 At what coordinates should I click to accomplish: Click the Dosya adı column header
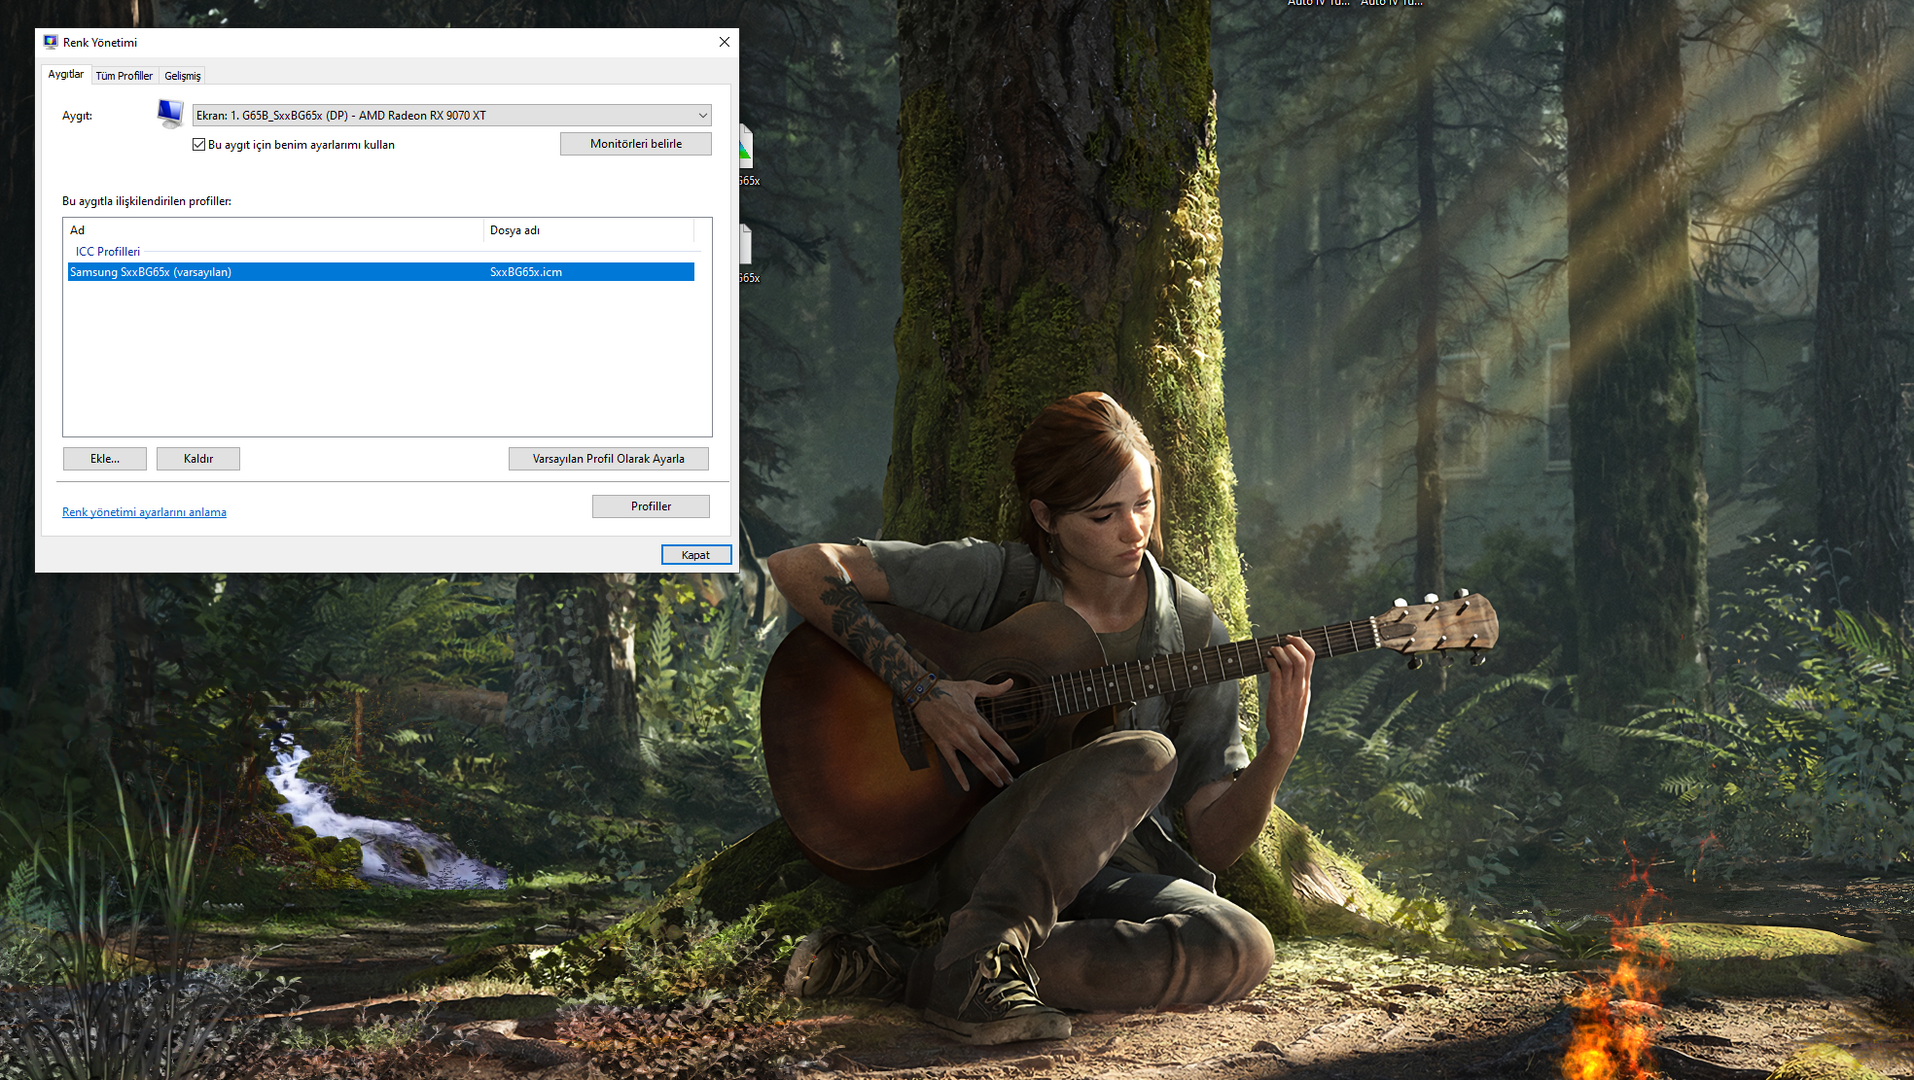589,230
